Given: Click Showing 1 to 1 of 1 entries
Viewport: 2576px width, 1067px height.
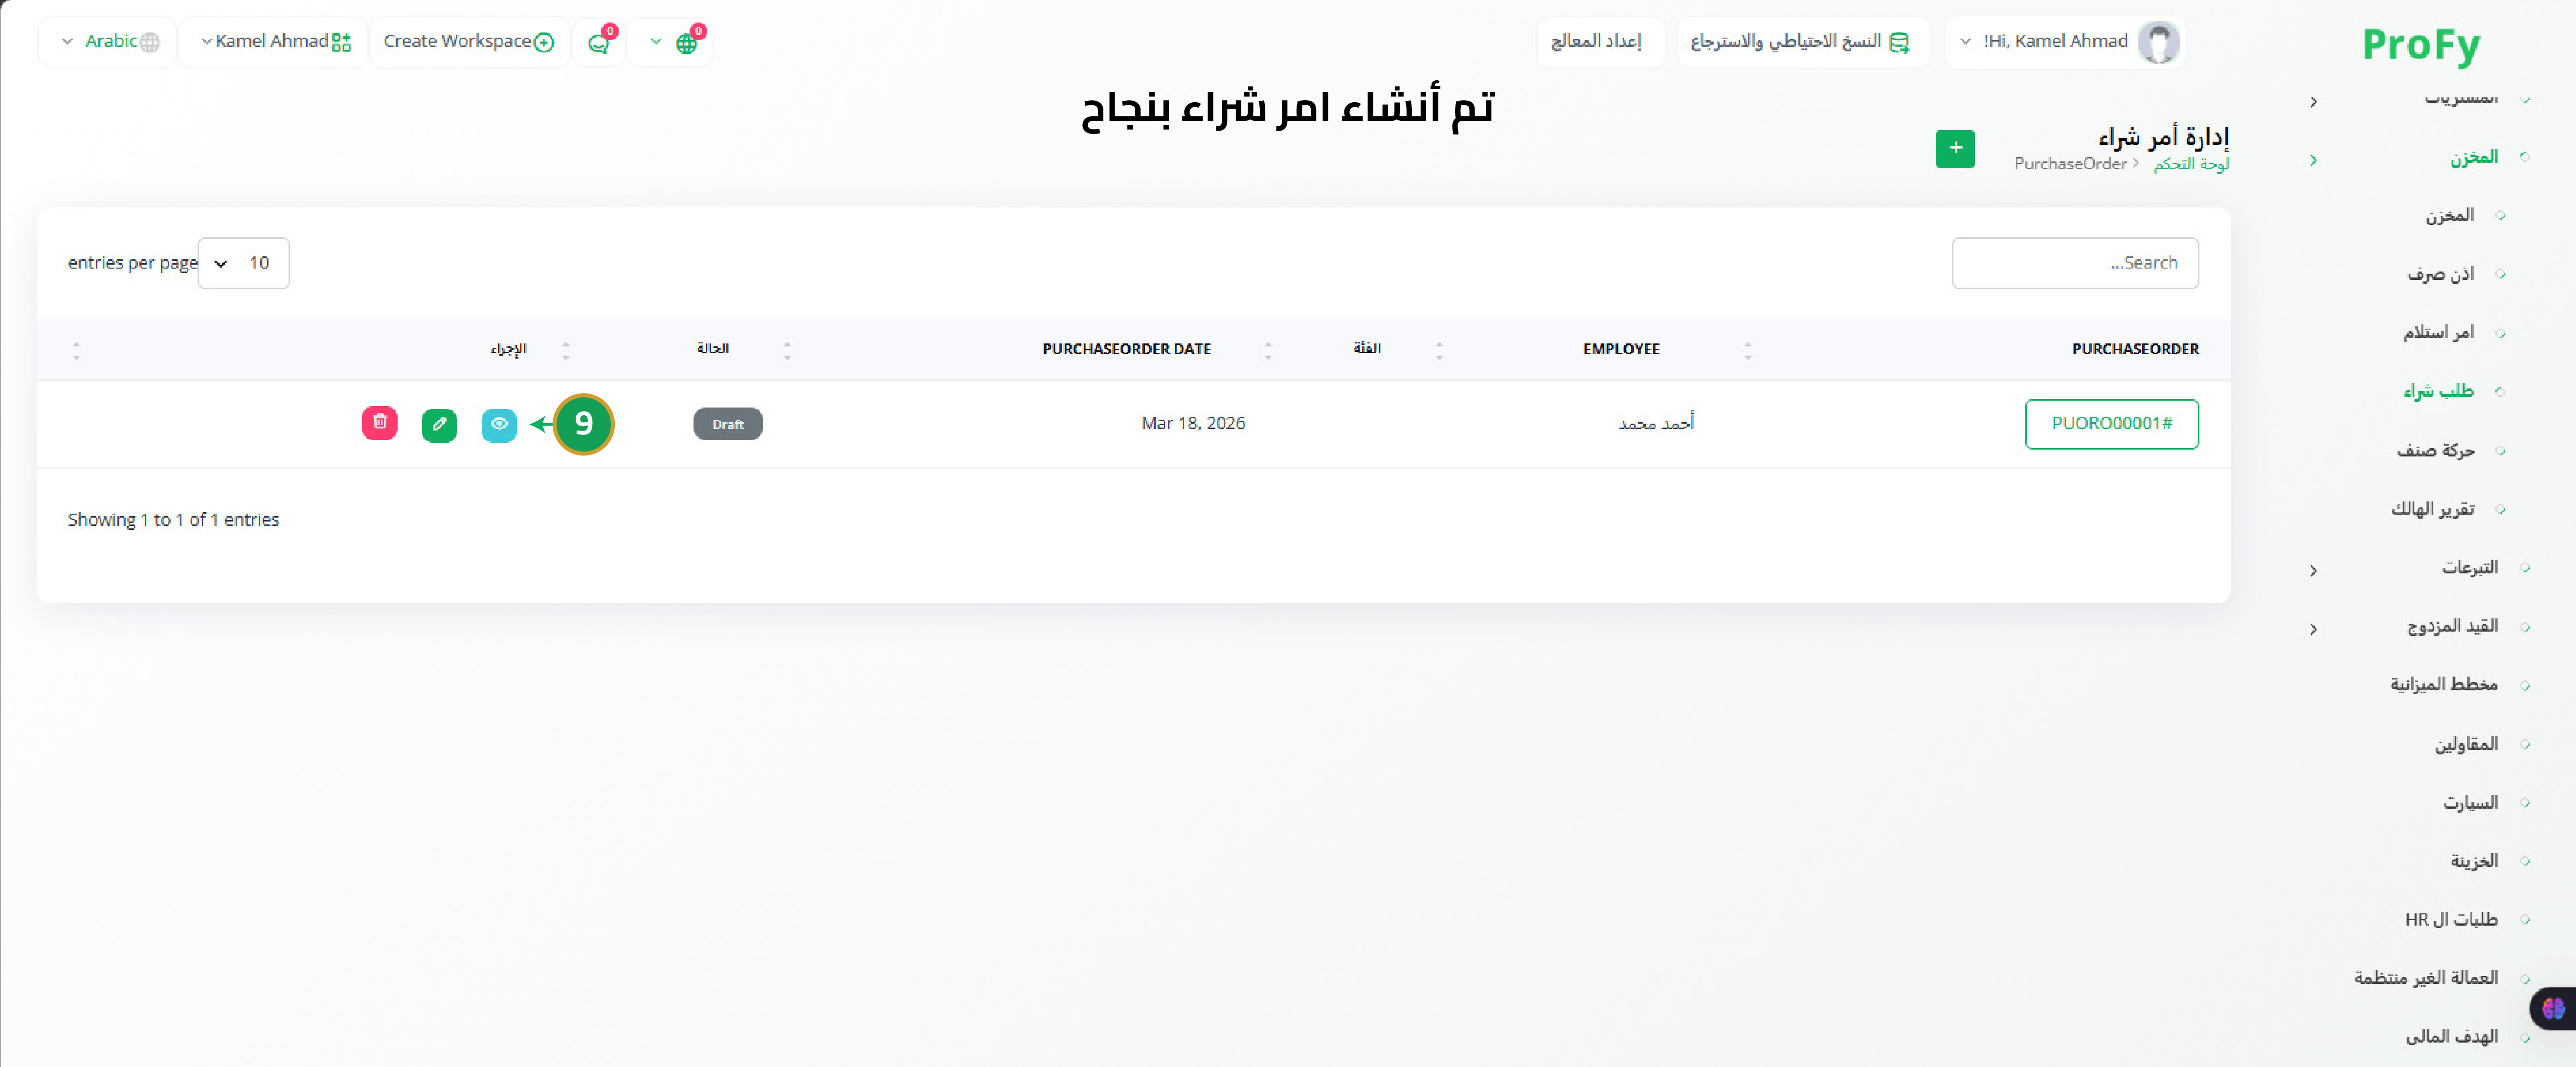Looking at the screenshot, I should pos(173,520).
